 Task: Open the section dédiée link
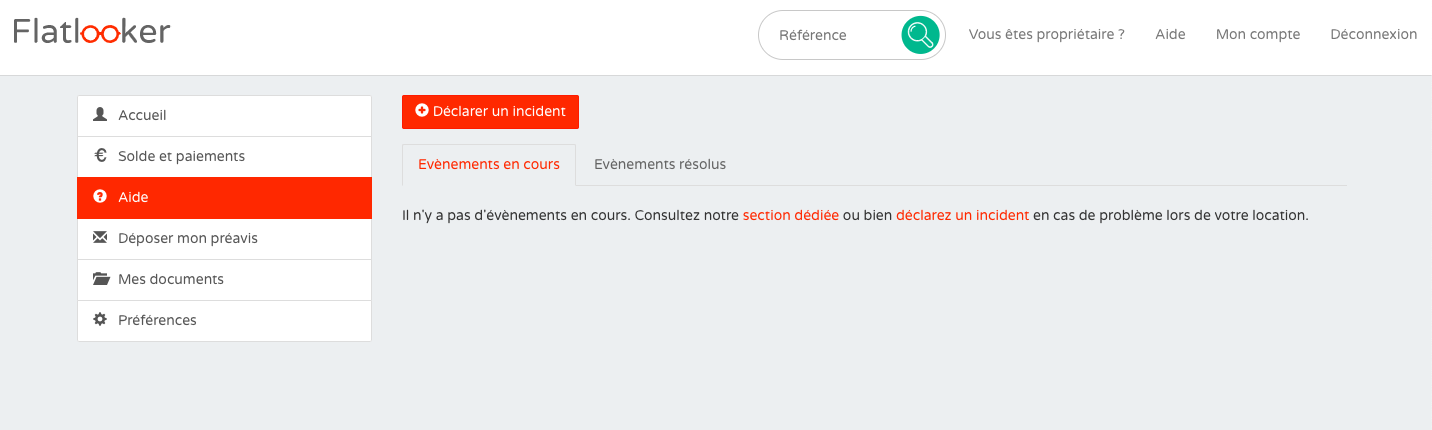click(790, 215)
